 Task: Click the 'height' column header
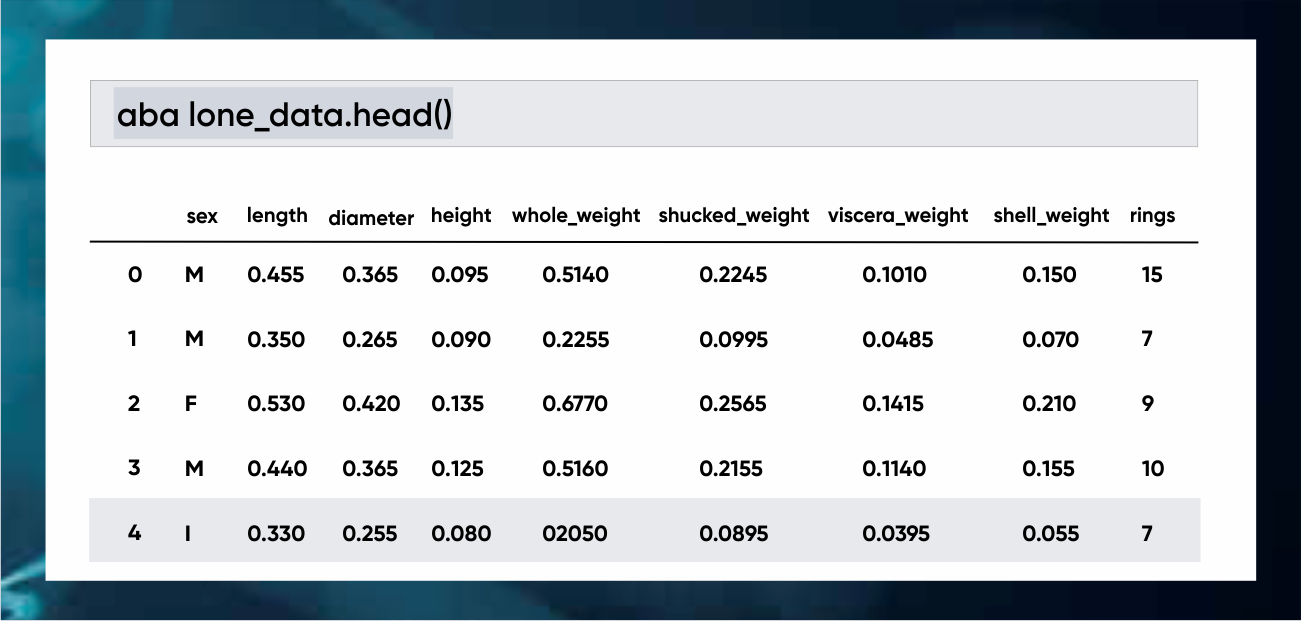(461, 216)
